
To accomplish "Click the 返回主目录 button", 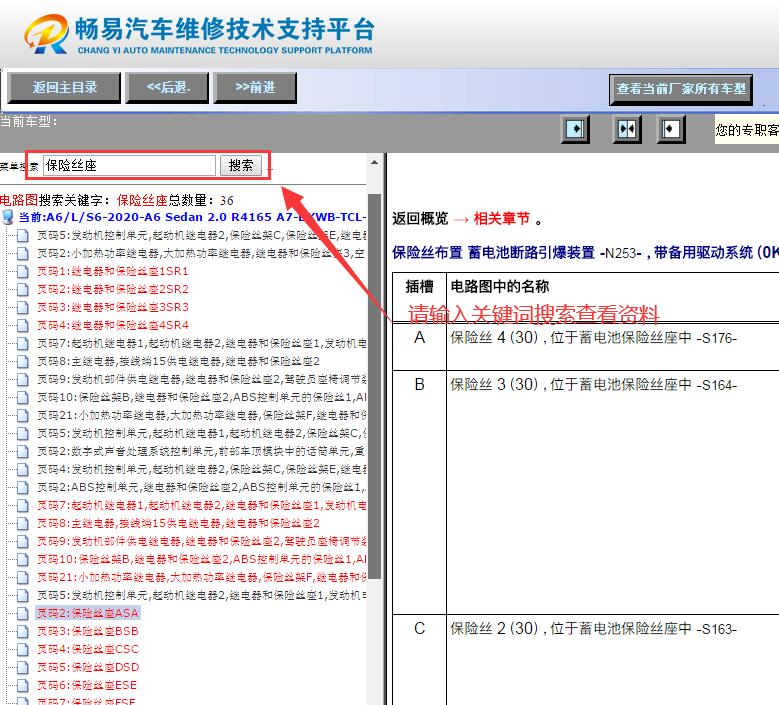I will click(64, 87).
